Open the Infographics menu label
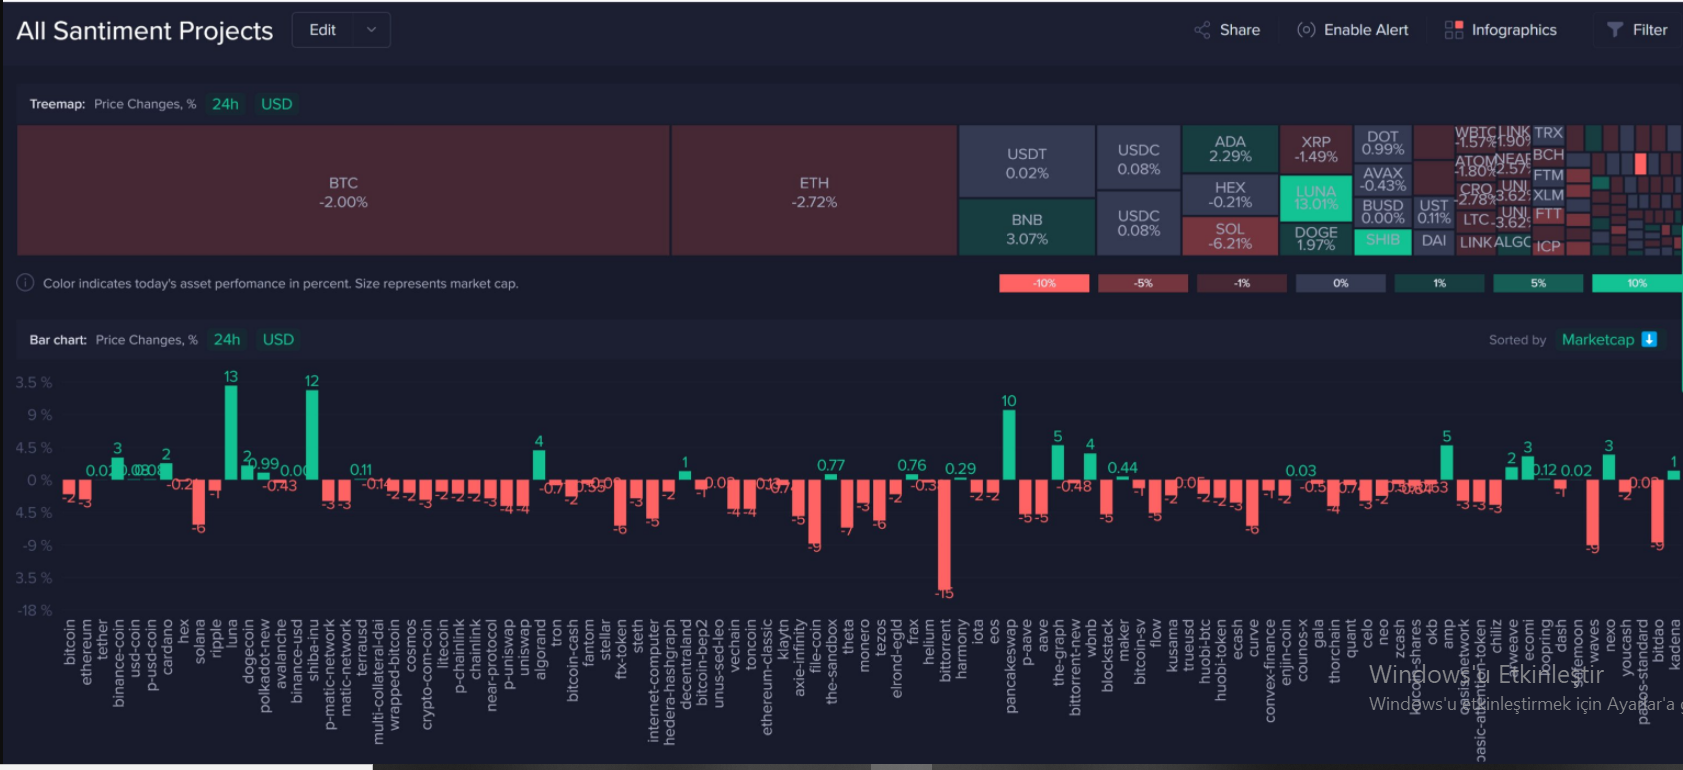The height and width of the screenshot is (770, 1683). click(1514, 30)
